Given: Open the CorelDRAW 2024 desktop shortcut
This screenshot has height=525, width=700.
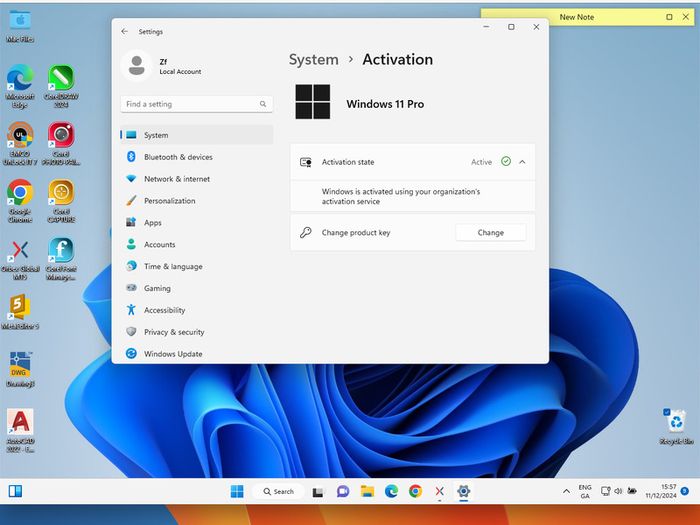Looking at the screenshot, I should pos(61,86).
